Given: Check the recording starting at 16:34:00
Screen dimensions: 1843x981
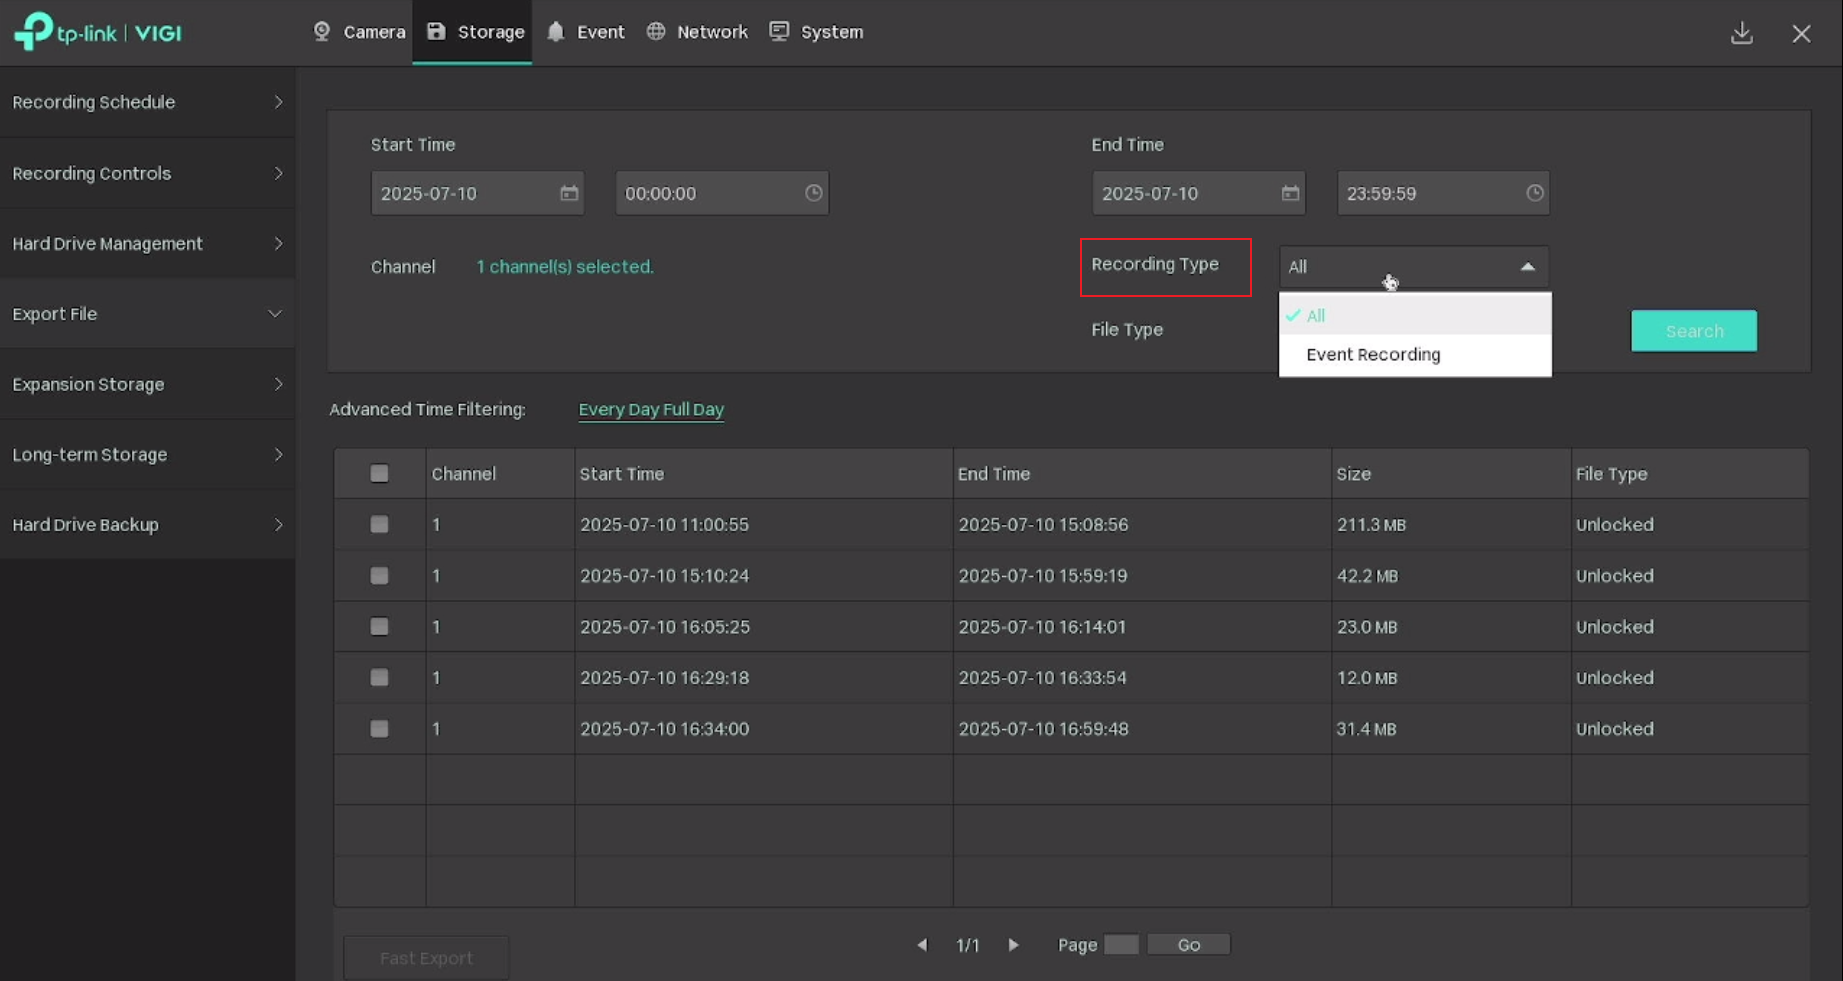Looking at the screenshot, I should pyautogui.click(x=379, y=728).
